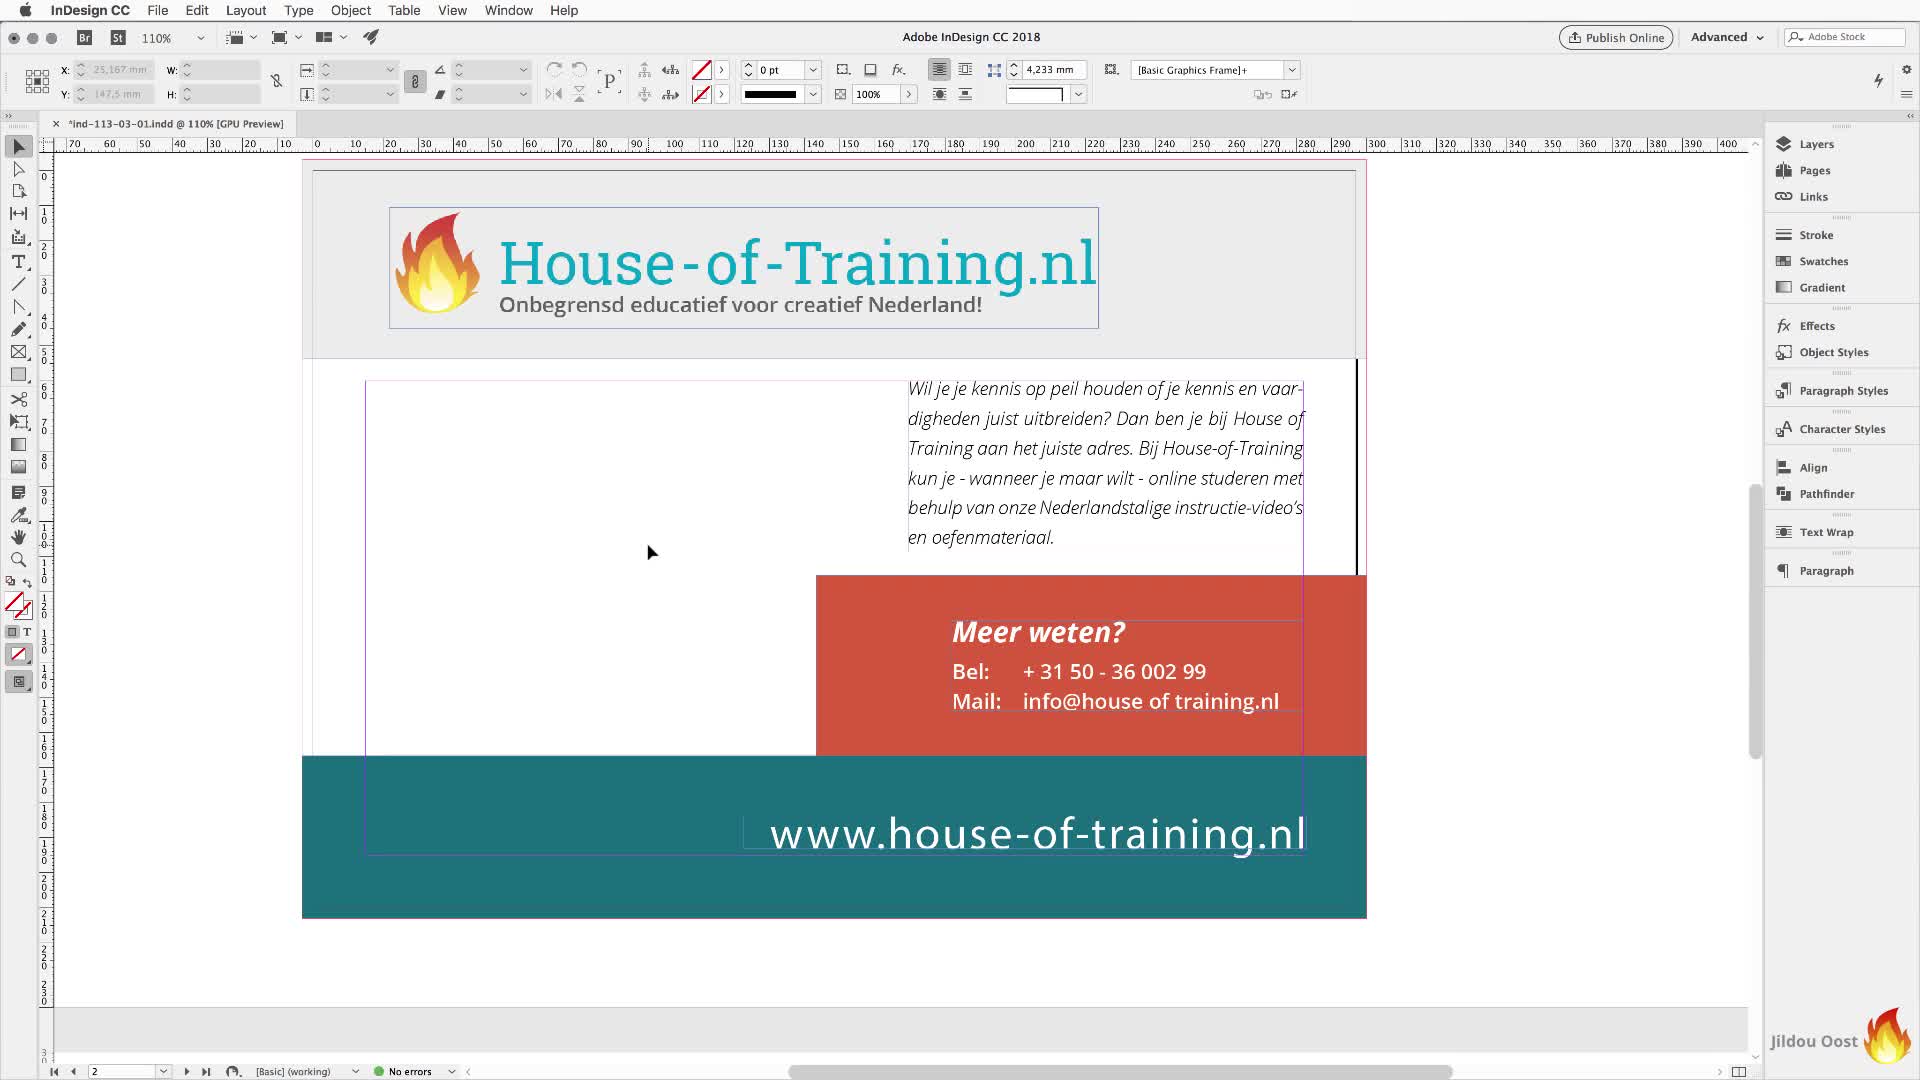Viewport: 1920px width, 1080px height.
Task: Open the Basic Graphics Frame object style dropdown
Action: tap(1291, 70)
